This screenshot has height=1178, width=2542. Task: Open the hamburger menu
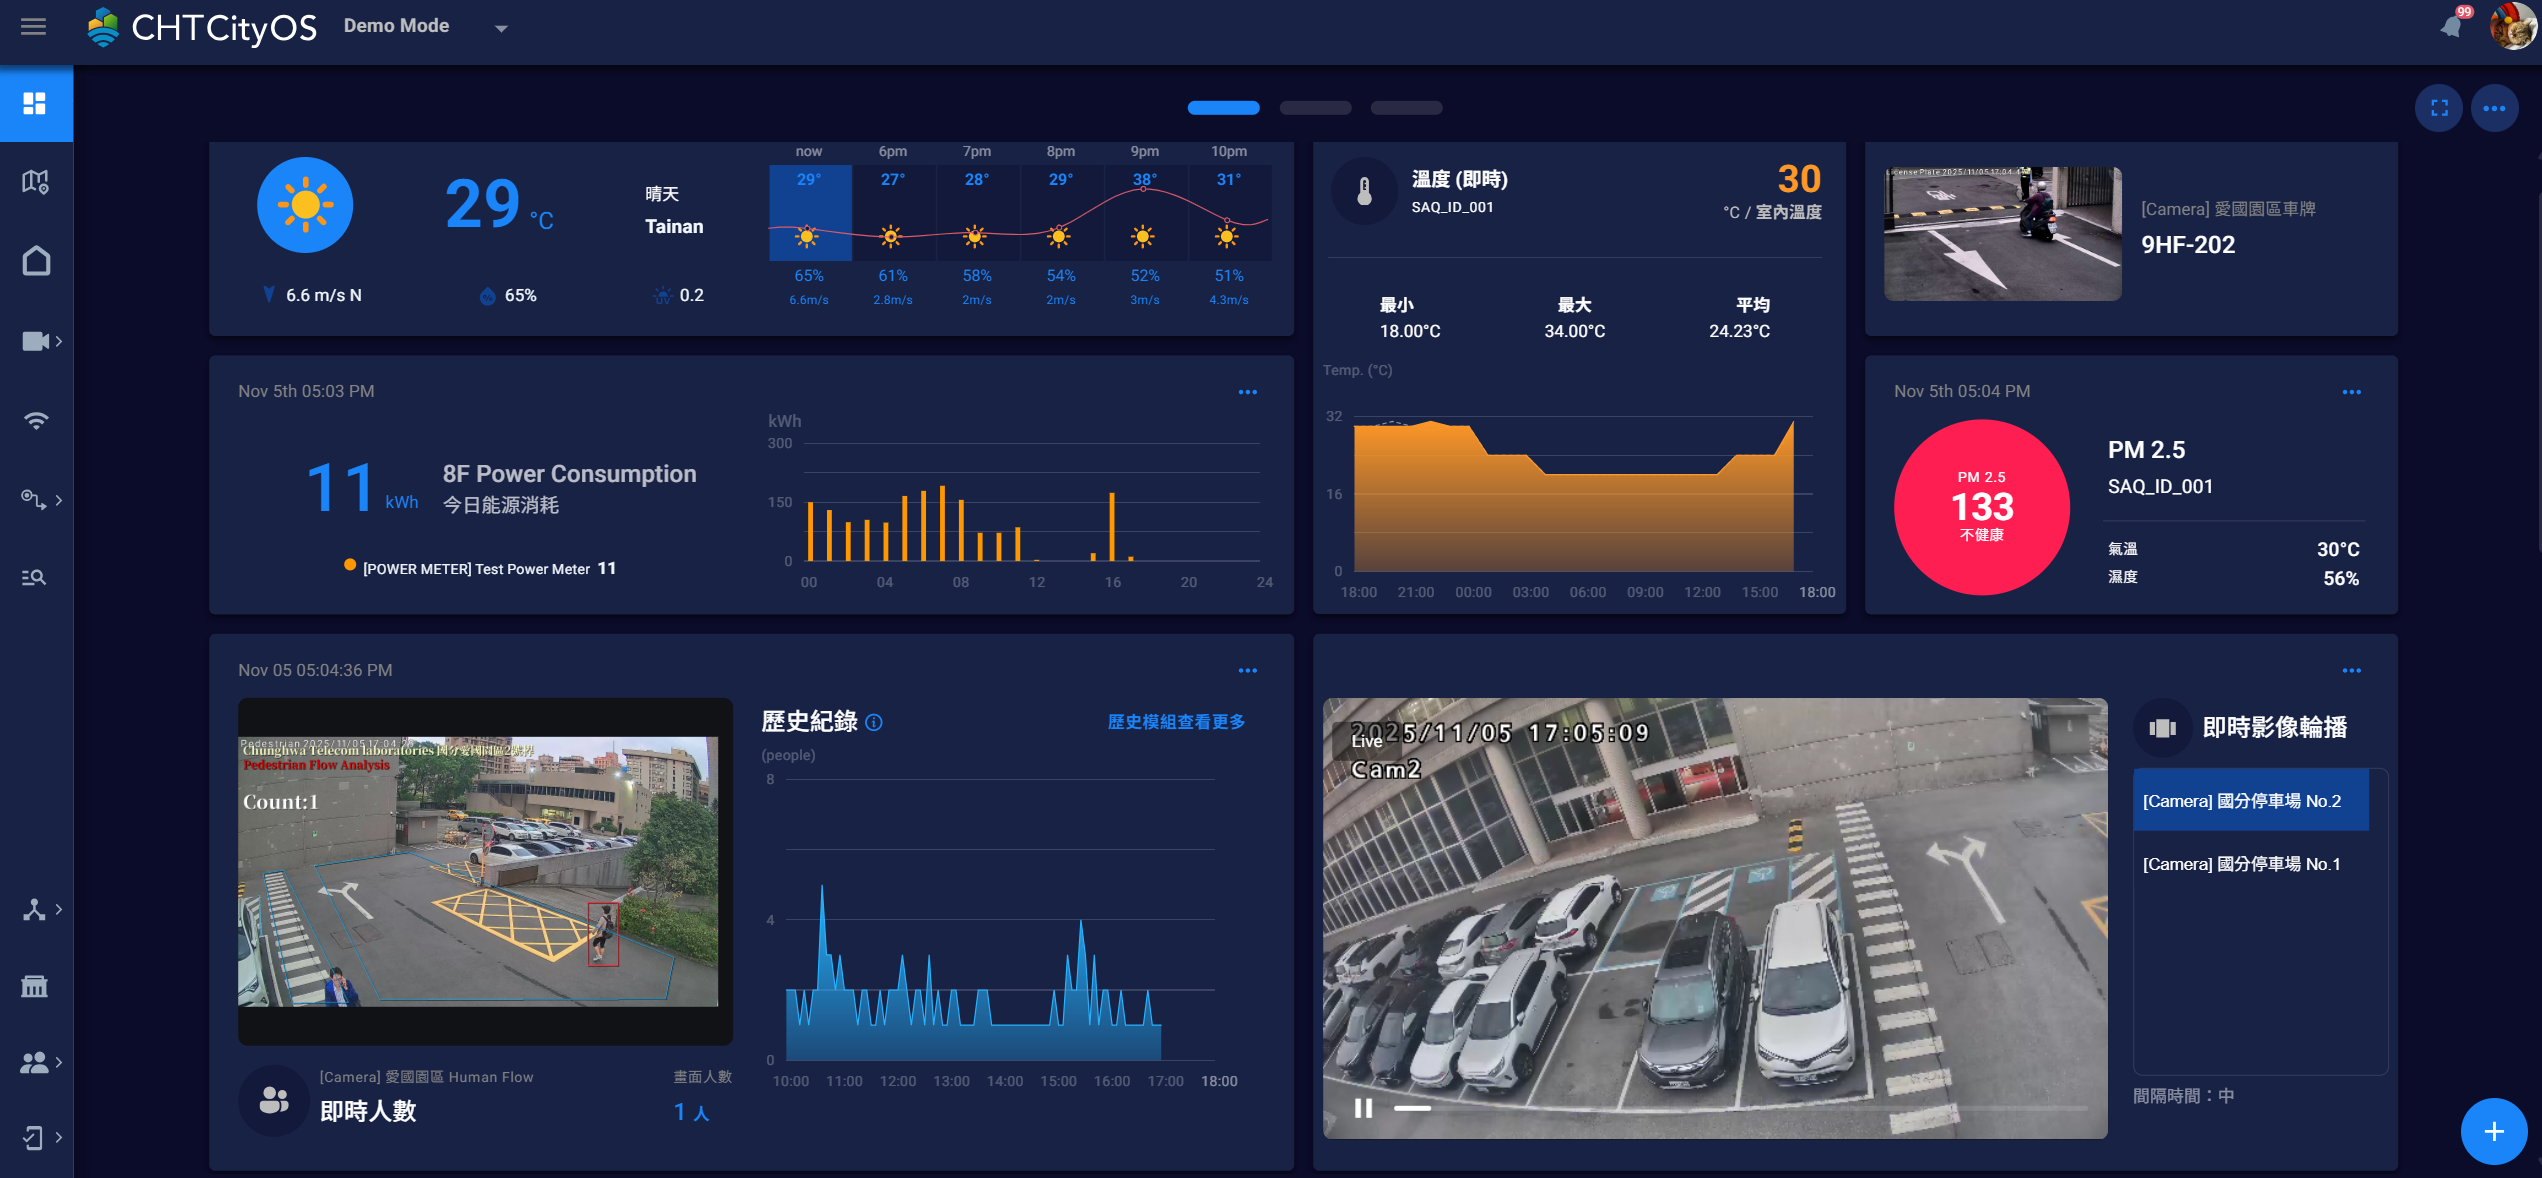[x=33, y=27]
